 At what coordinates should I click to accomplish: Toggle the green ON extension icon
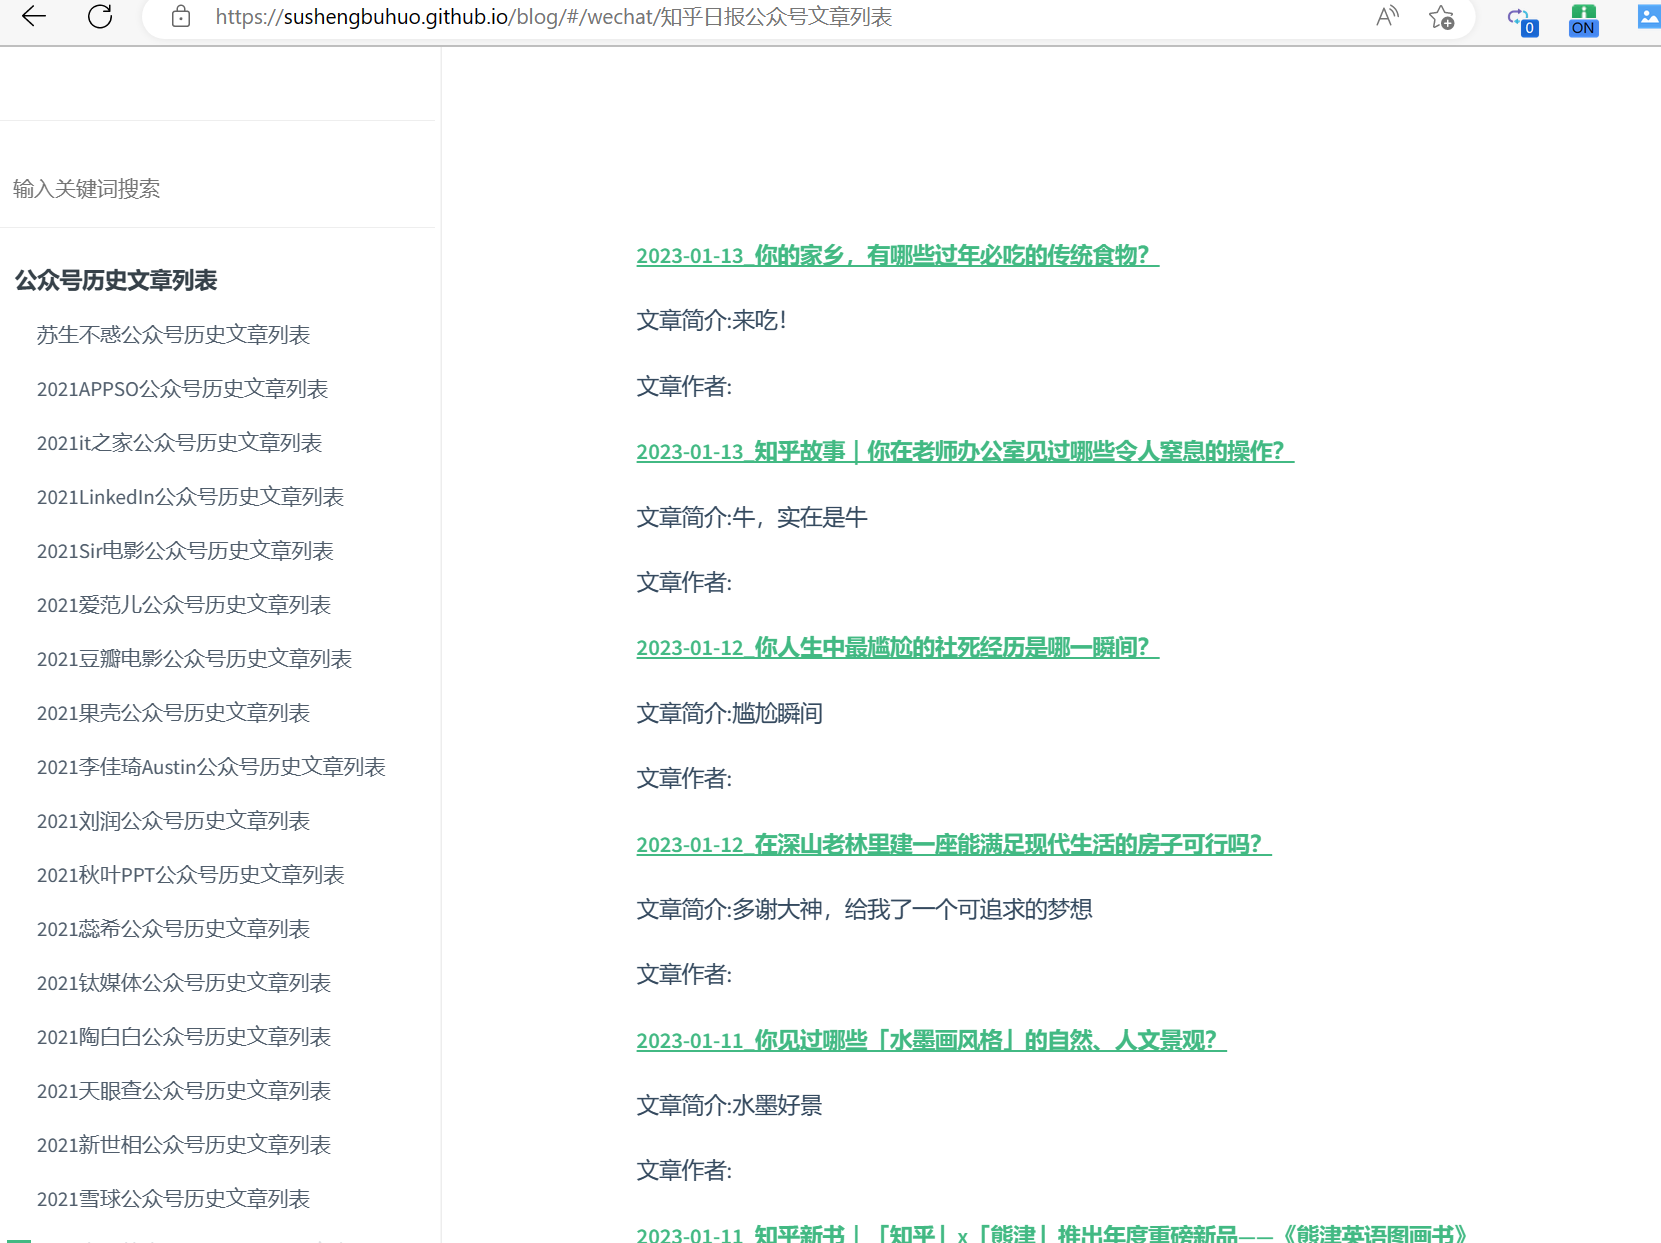tap(1583, 20)
